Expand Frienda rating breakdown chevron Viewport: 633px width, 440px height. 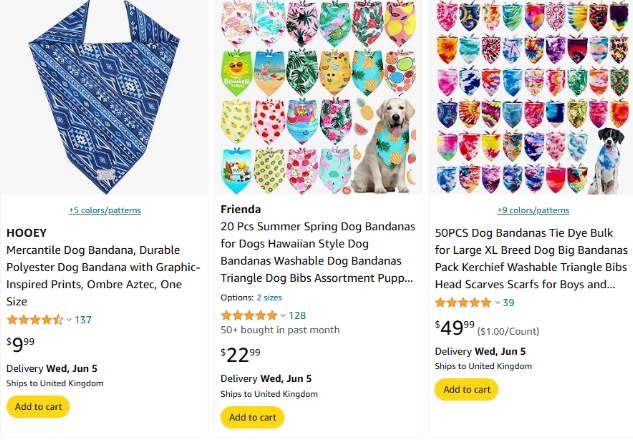[x=283, y=315]
